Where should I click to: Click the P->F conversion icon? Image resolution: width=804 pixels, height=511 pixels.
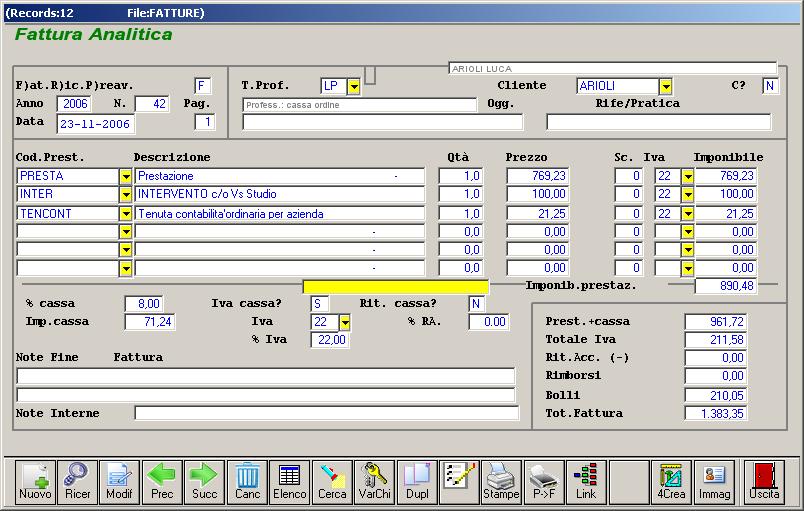tap(544, 482)
